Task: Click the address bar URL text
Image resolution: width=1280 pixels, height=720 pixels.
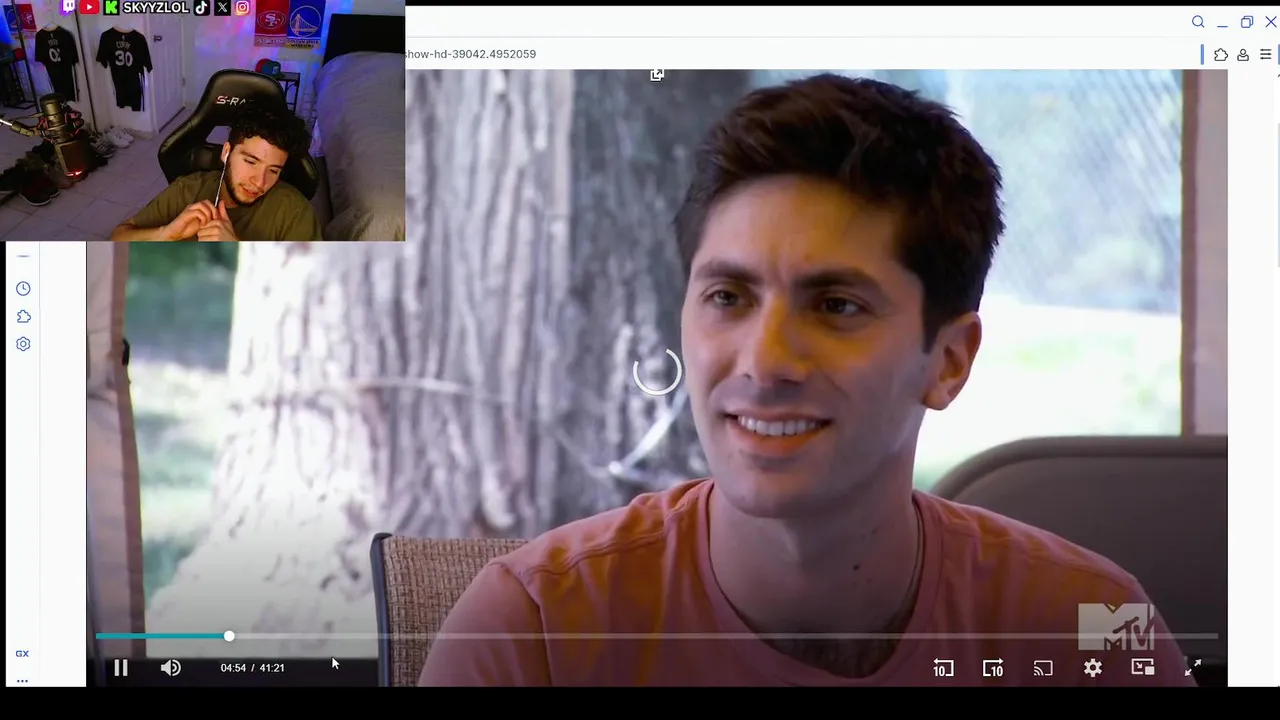Action: (x=471, y=54)
